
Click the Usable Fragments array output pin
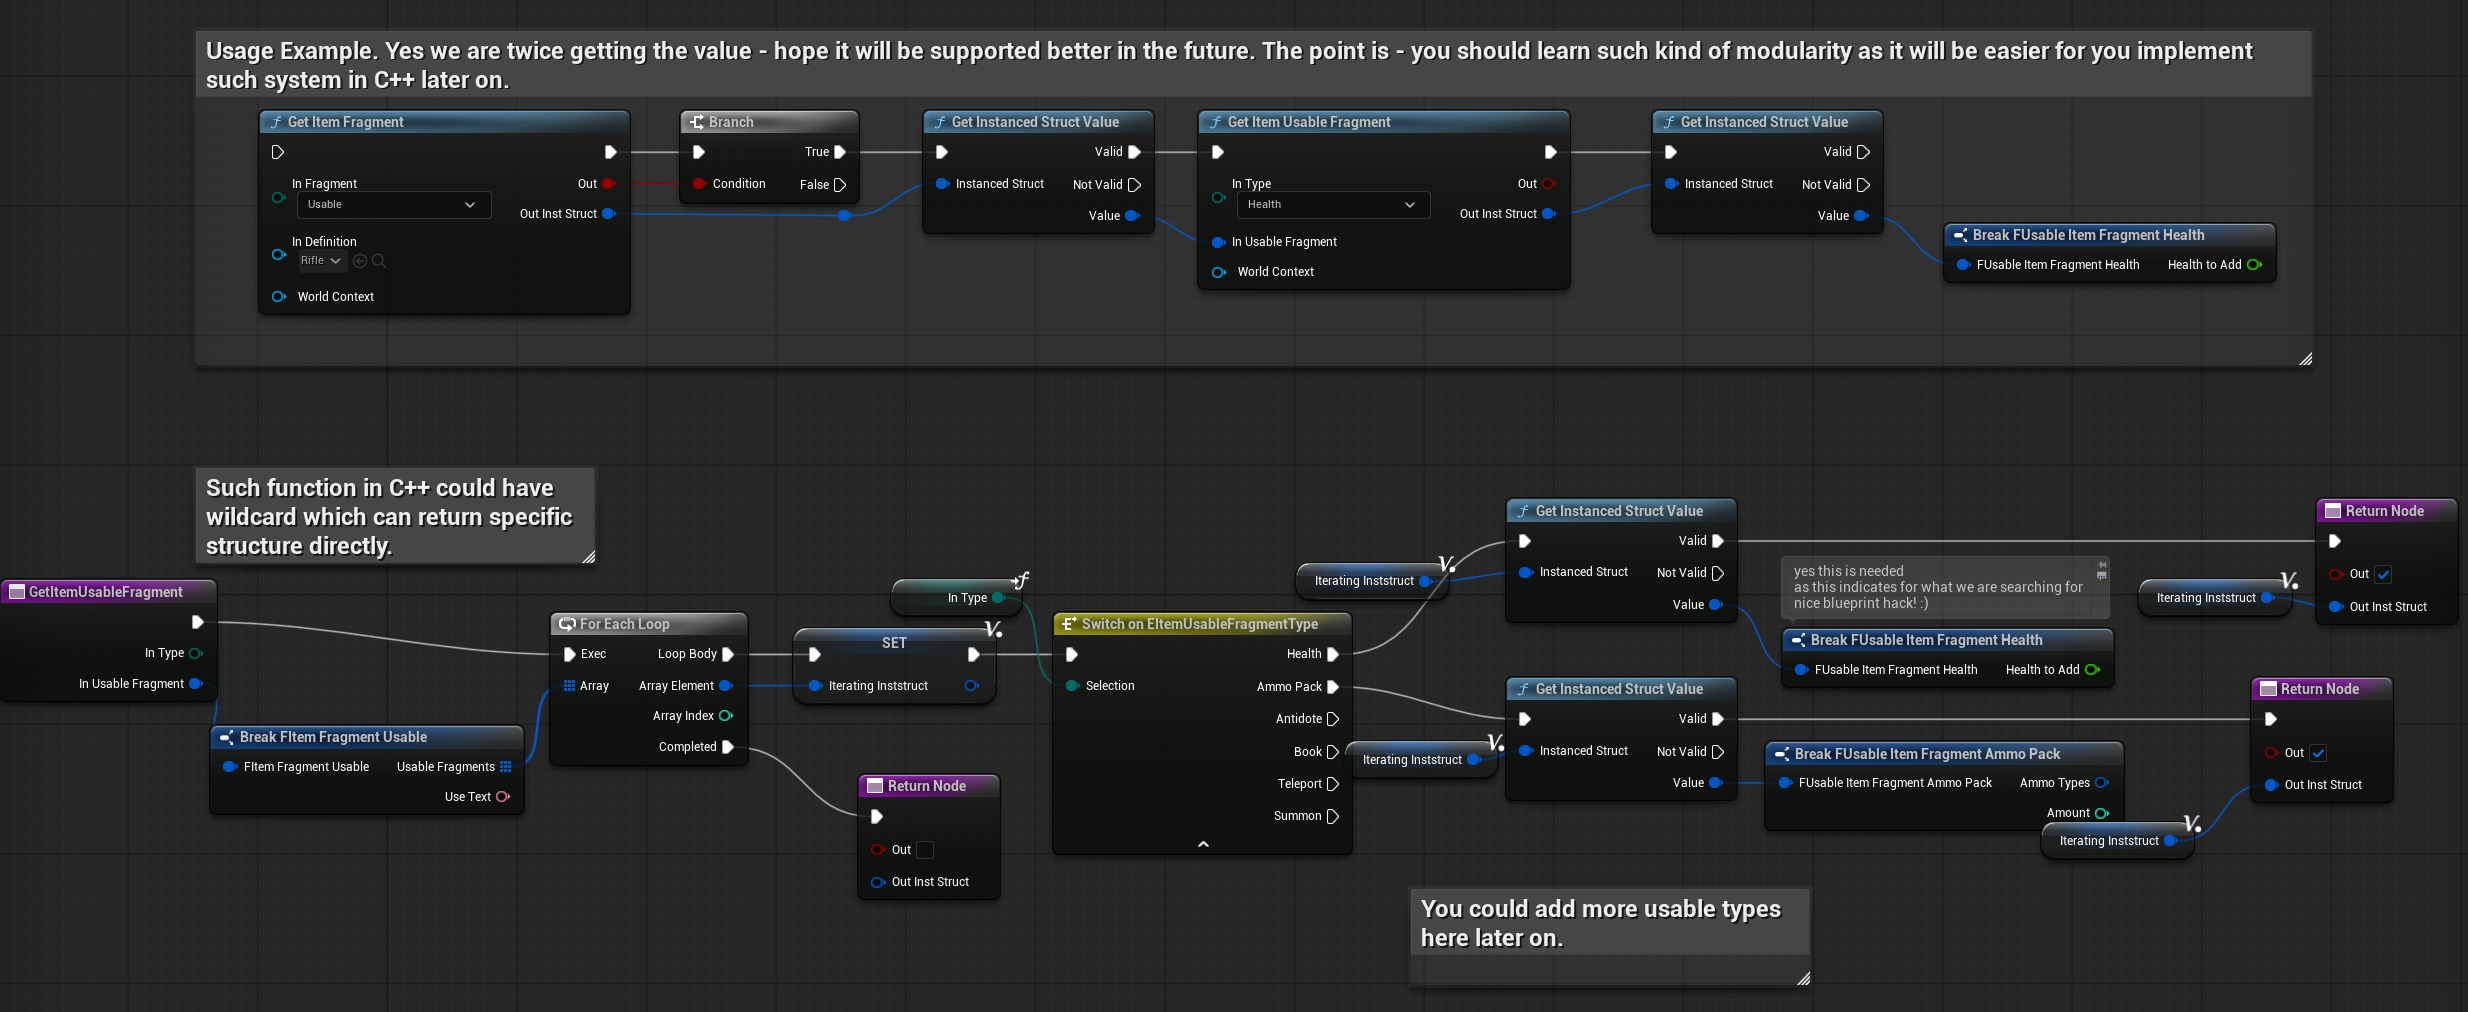pyautogui.click(x=506, y=767)
